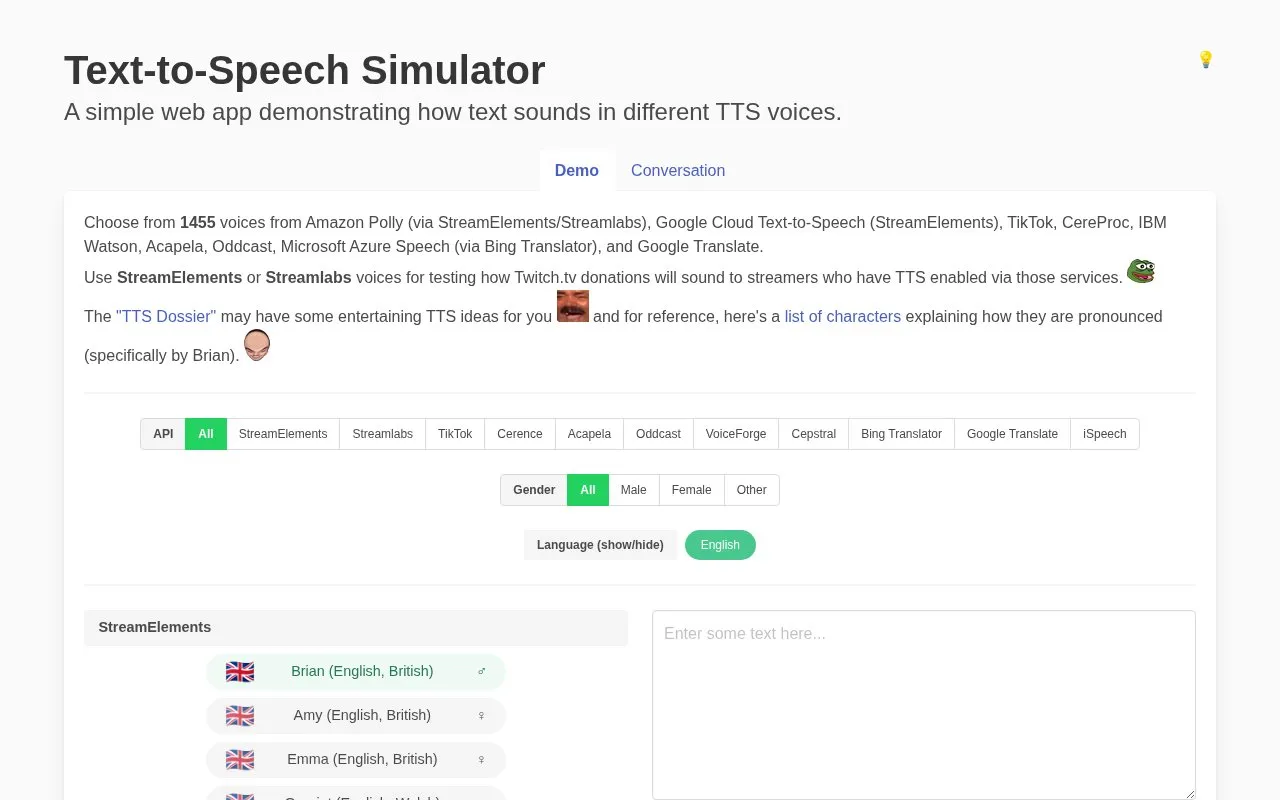Click the laughing man emote image

(573, 306)
